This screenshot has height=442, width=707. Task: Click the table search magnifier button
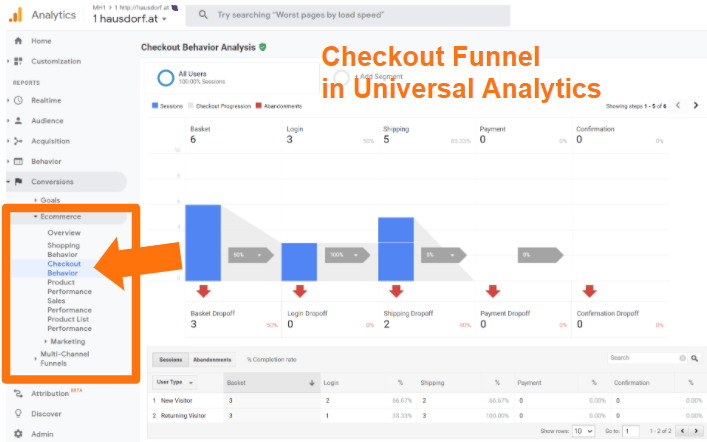pyautogui.click(x=694, y=358)
